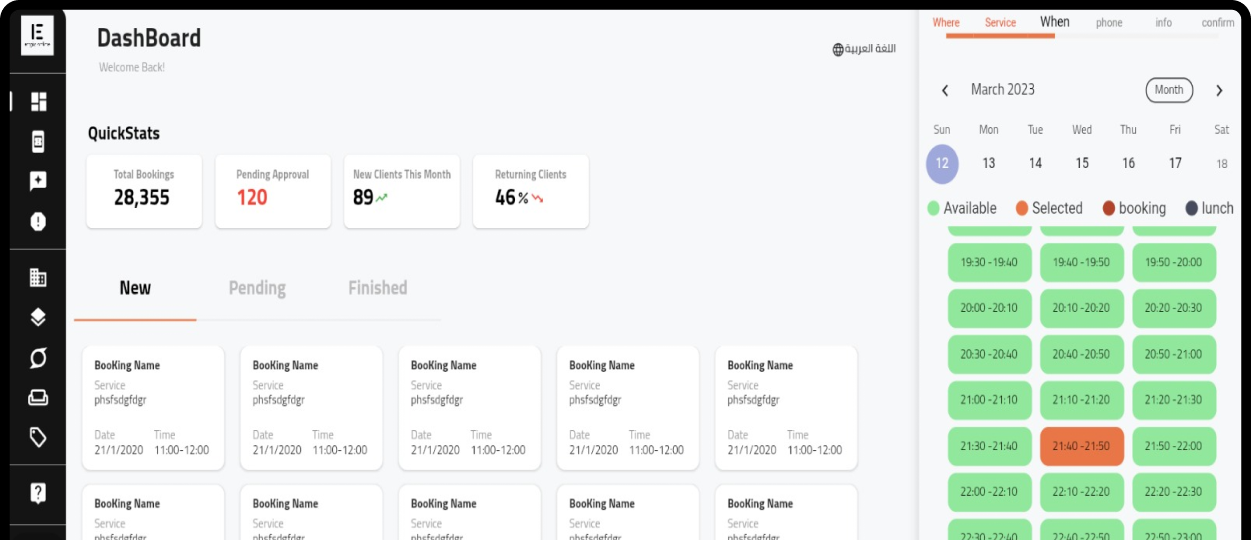Viewport: 1251px width, 540px height.
Task: Click the globe Arabic language switcher
Action: 864,49
